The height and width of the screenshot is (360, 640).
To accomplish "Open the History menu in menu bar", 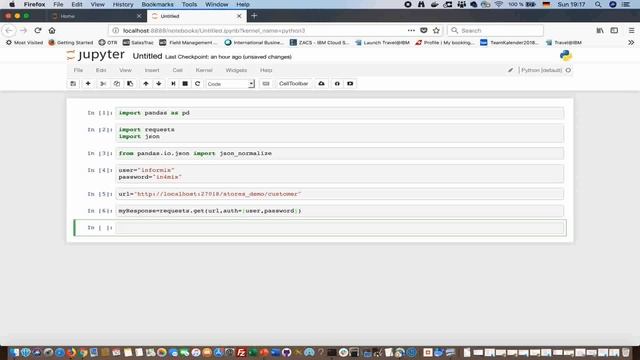I will (x=123, y=4).
